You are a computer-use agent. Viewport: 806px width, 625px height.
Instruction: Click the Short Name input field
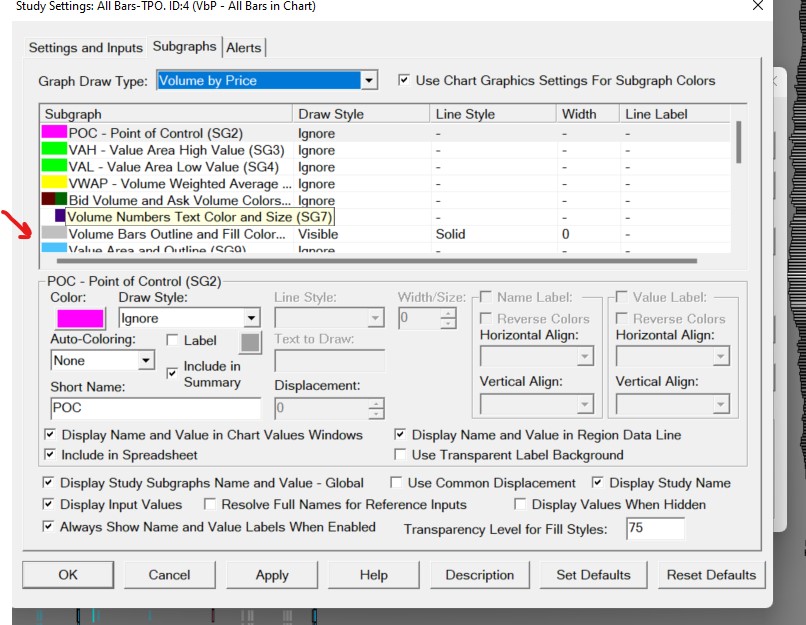pos(155,408)
